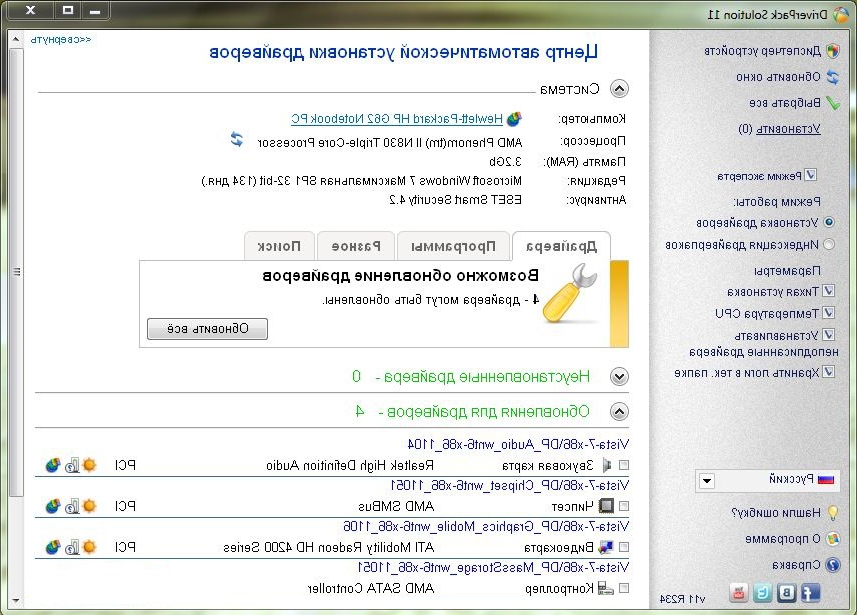Click the Установить (0) link
This screenshot has width=857, height=615.
[779, 129]
